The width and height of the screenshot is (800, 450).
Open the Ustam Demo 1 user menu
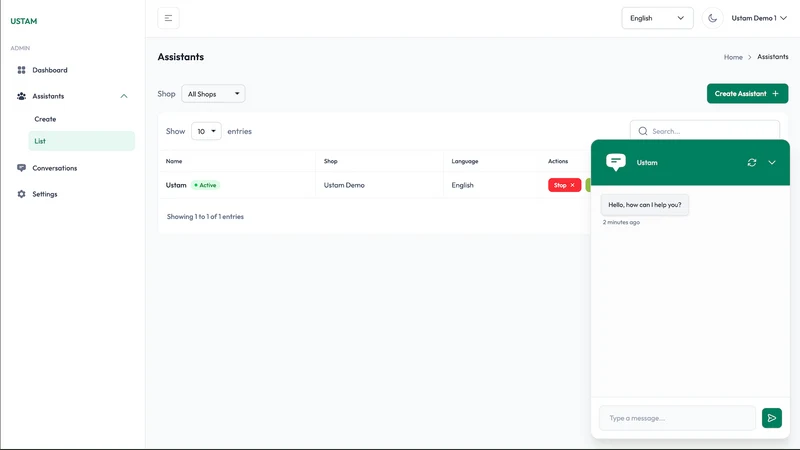click(x=759, y=18)
